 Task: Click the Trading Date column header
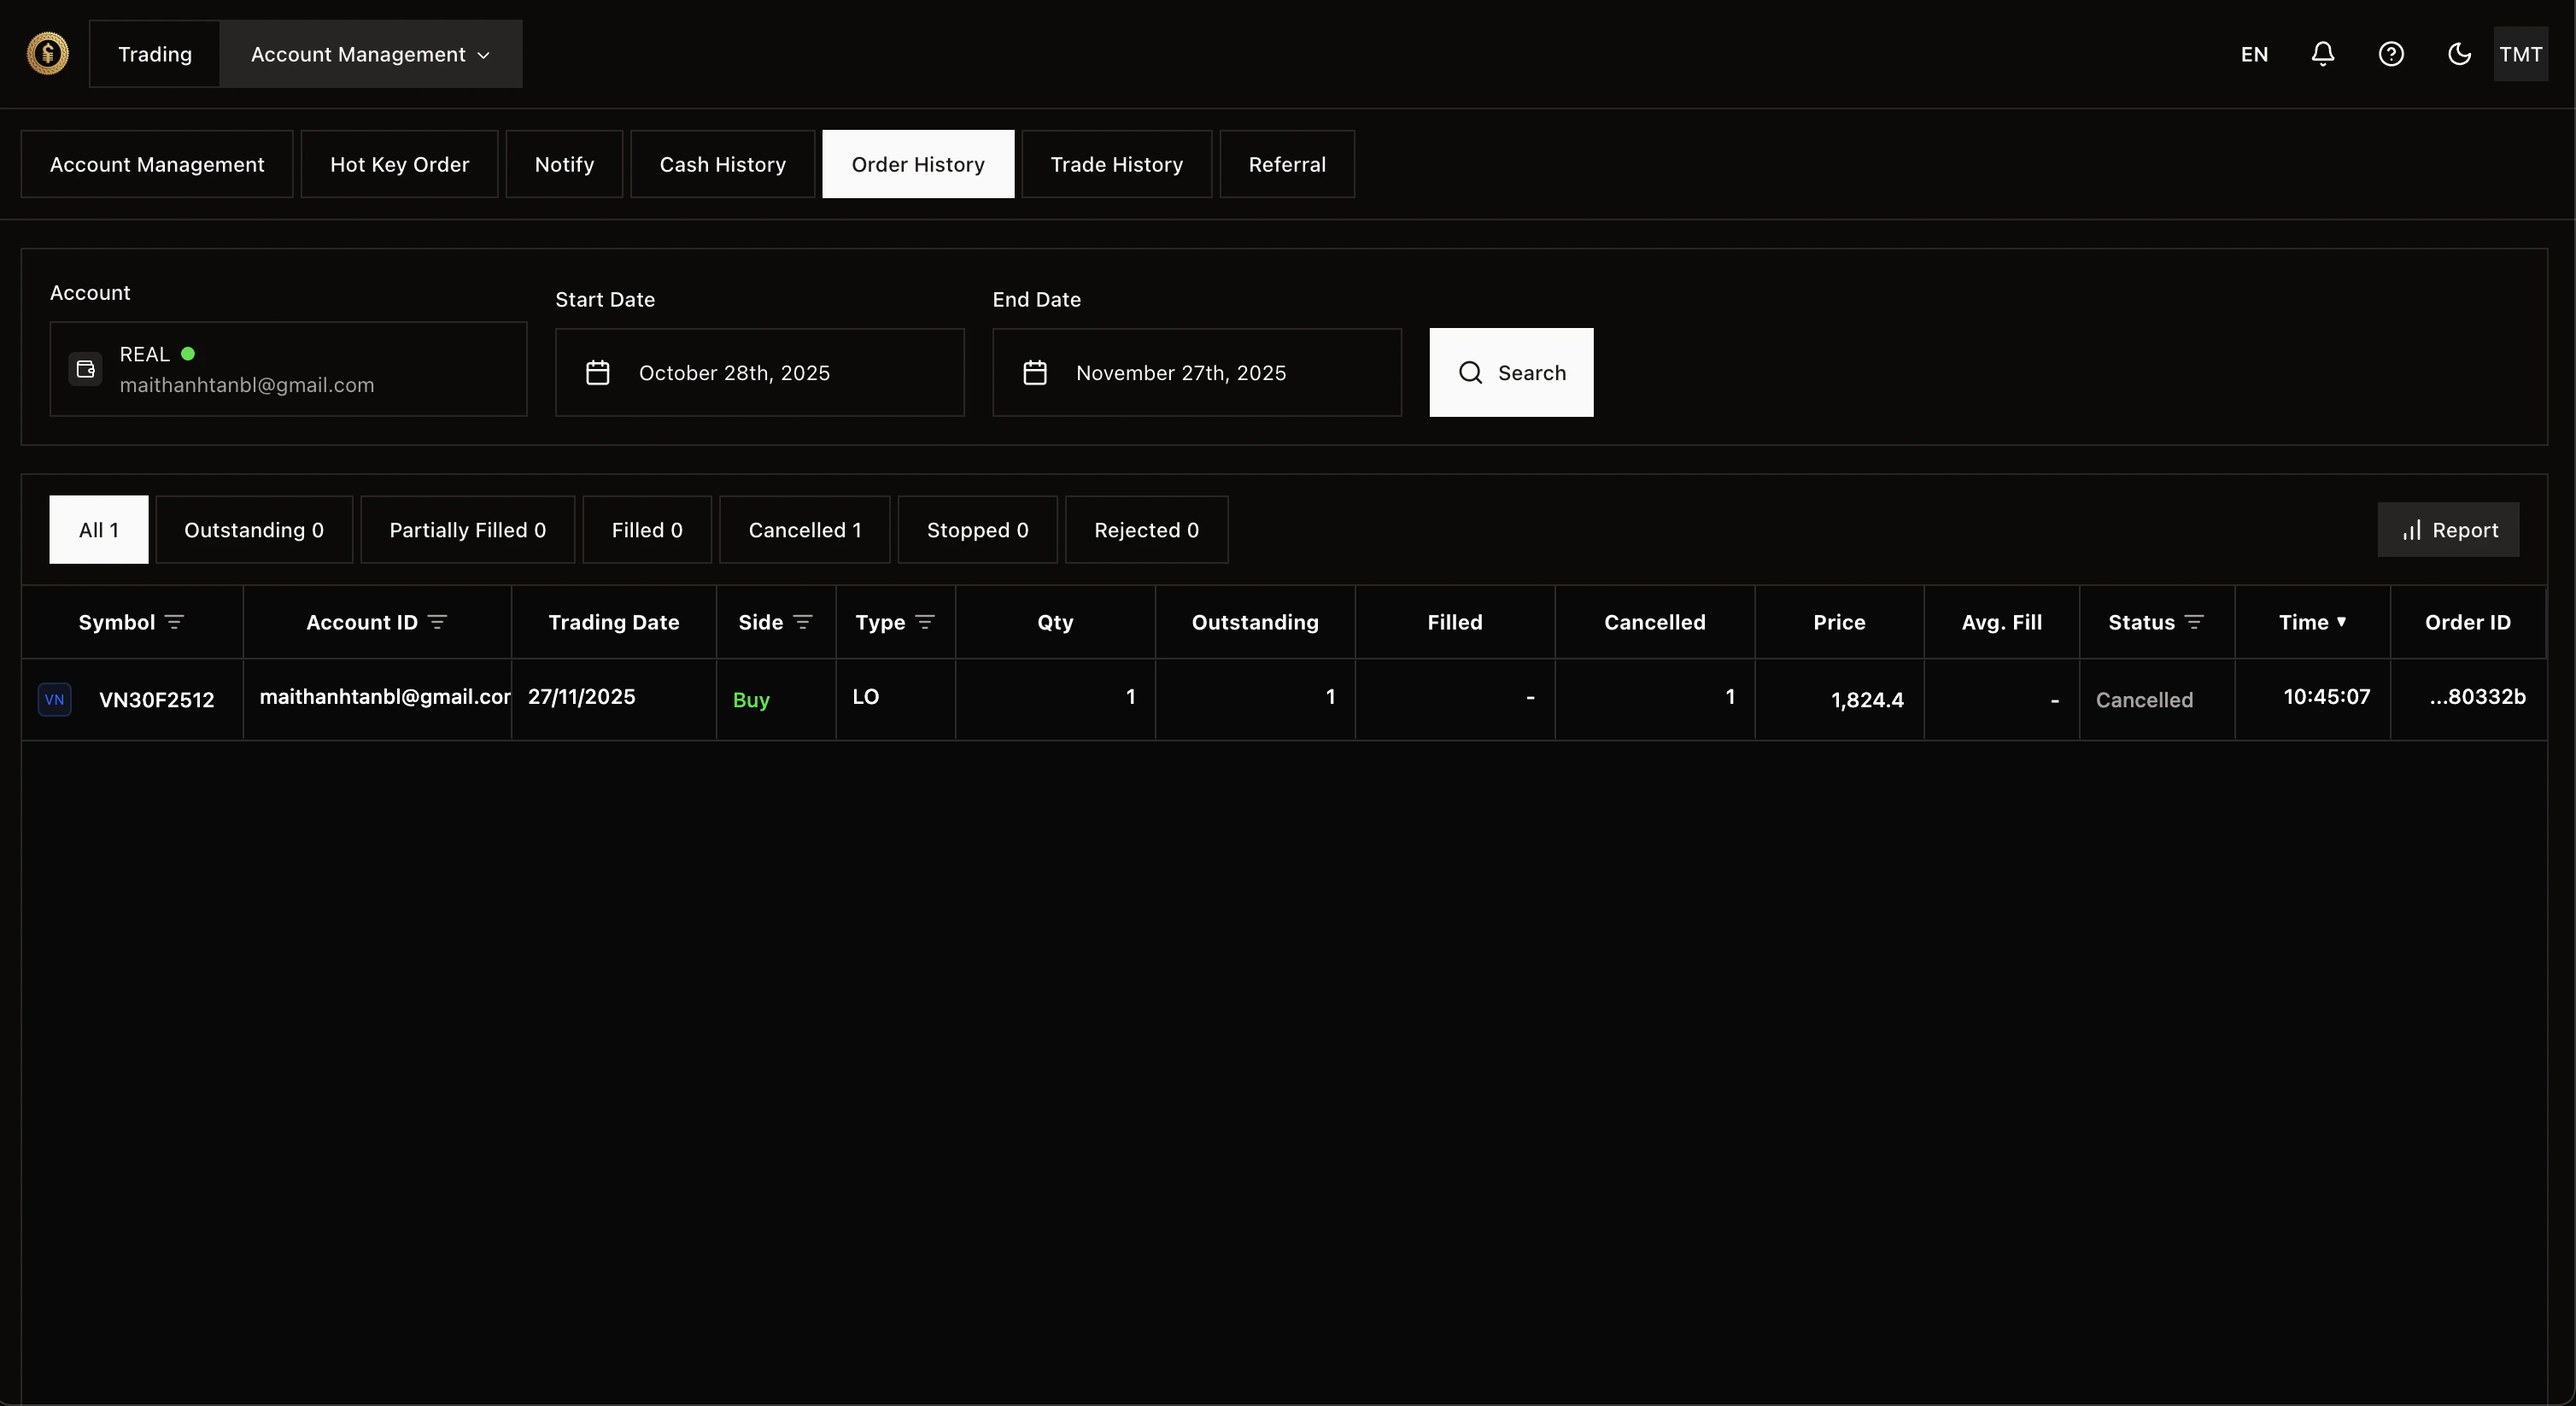(613, 622)
